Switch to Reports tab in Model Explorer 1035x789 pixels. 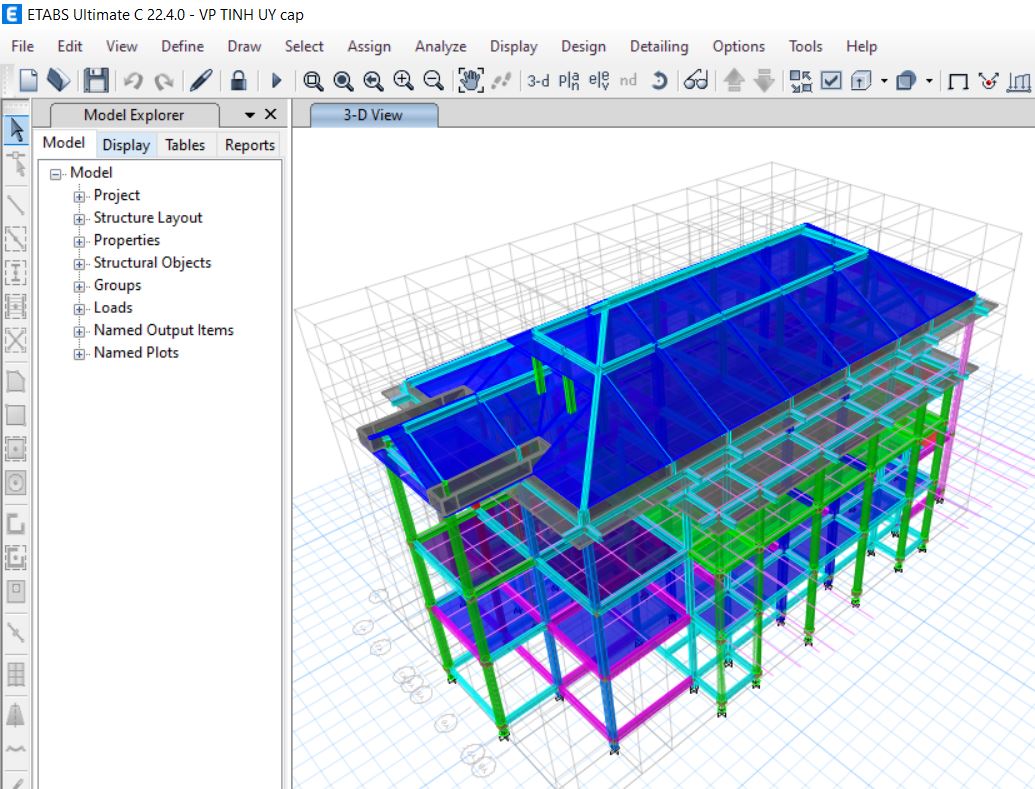tap(250, 145)
